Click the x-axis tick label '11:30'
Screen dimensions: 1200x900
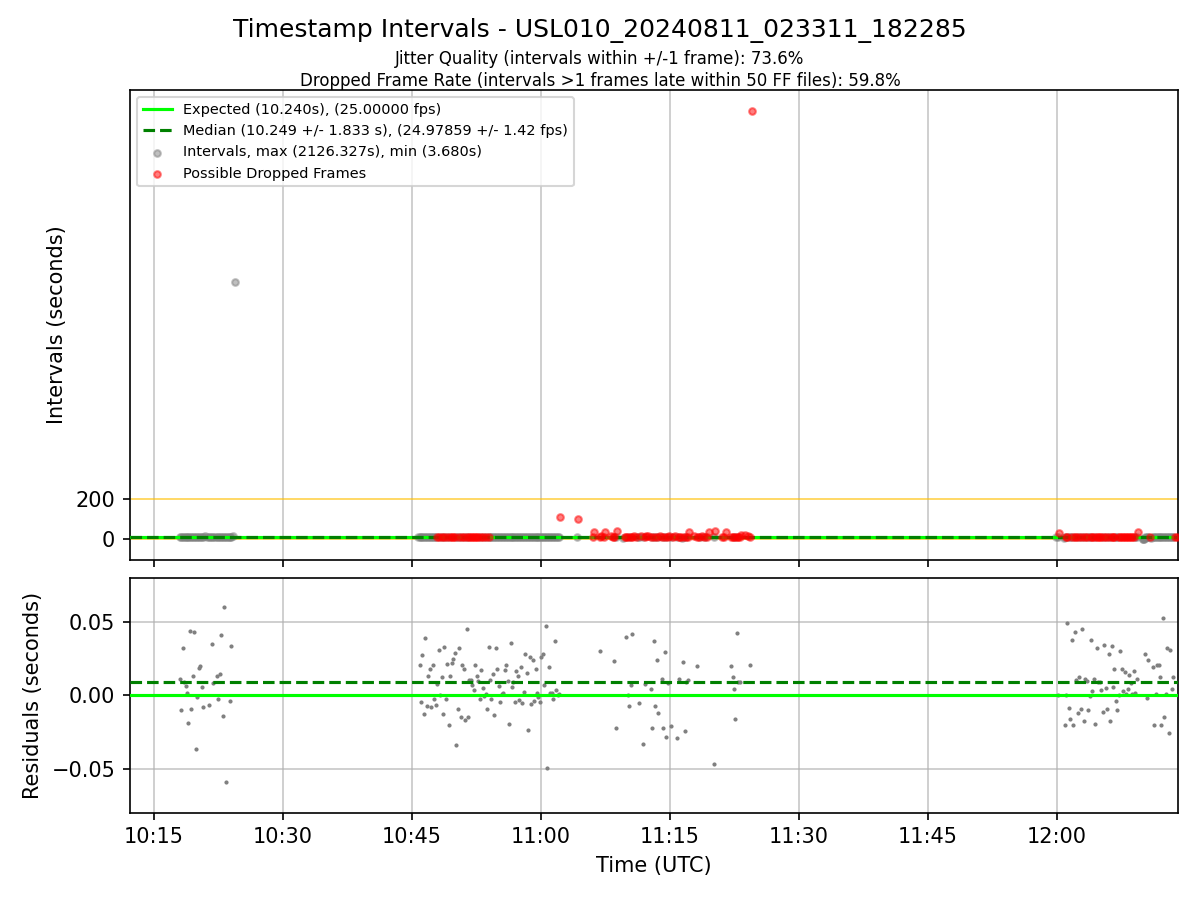[799, 834]
